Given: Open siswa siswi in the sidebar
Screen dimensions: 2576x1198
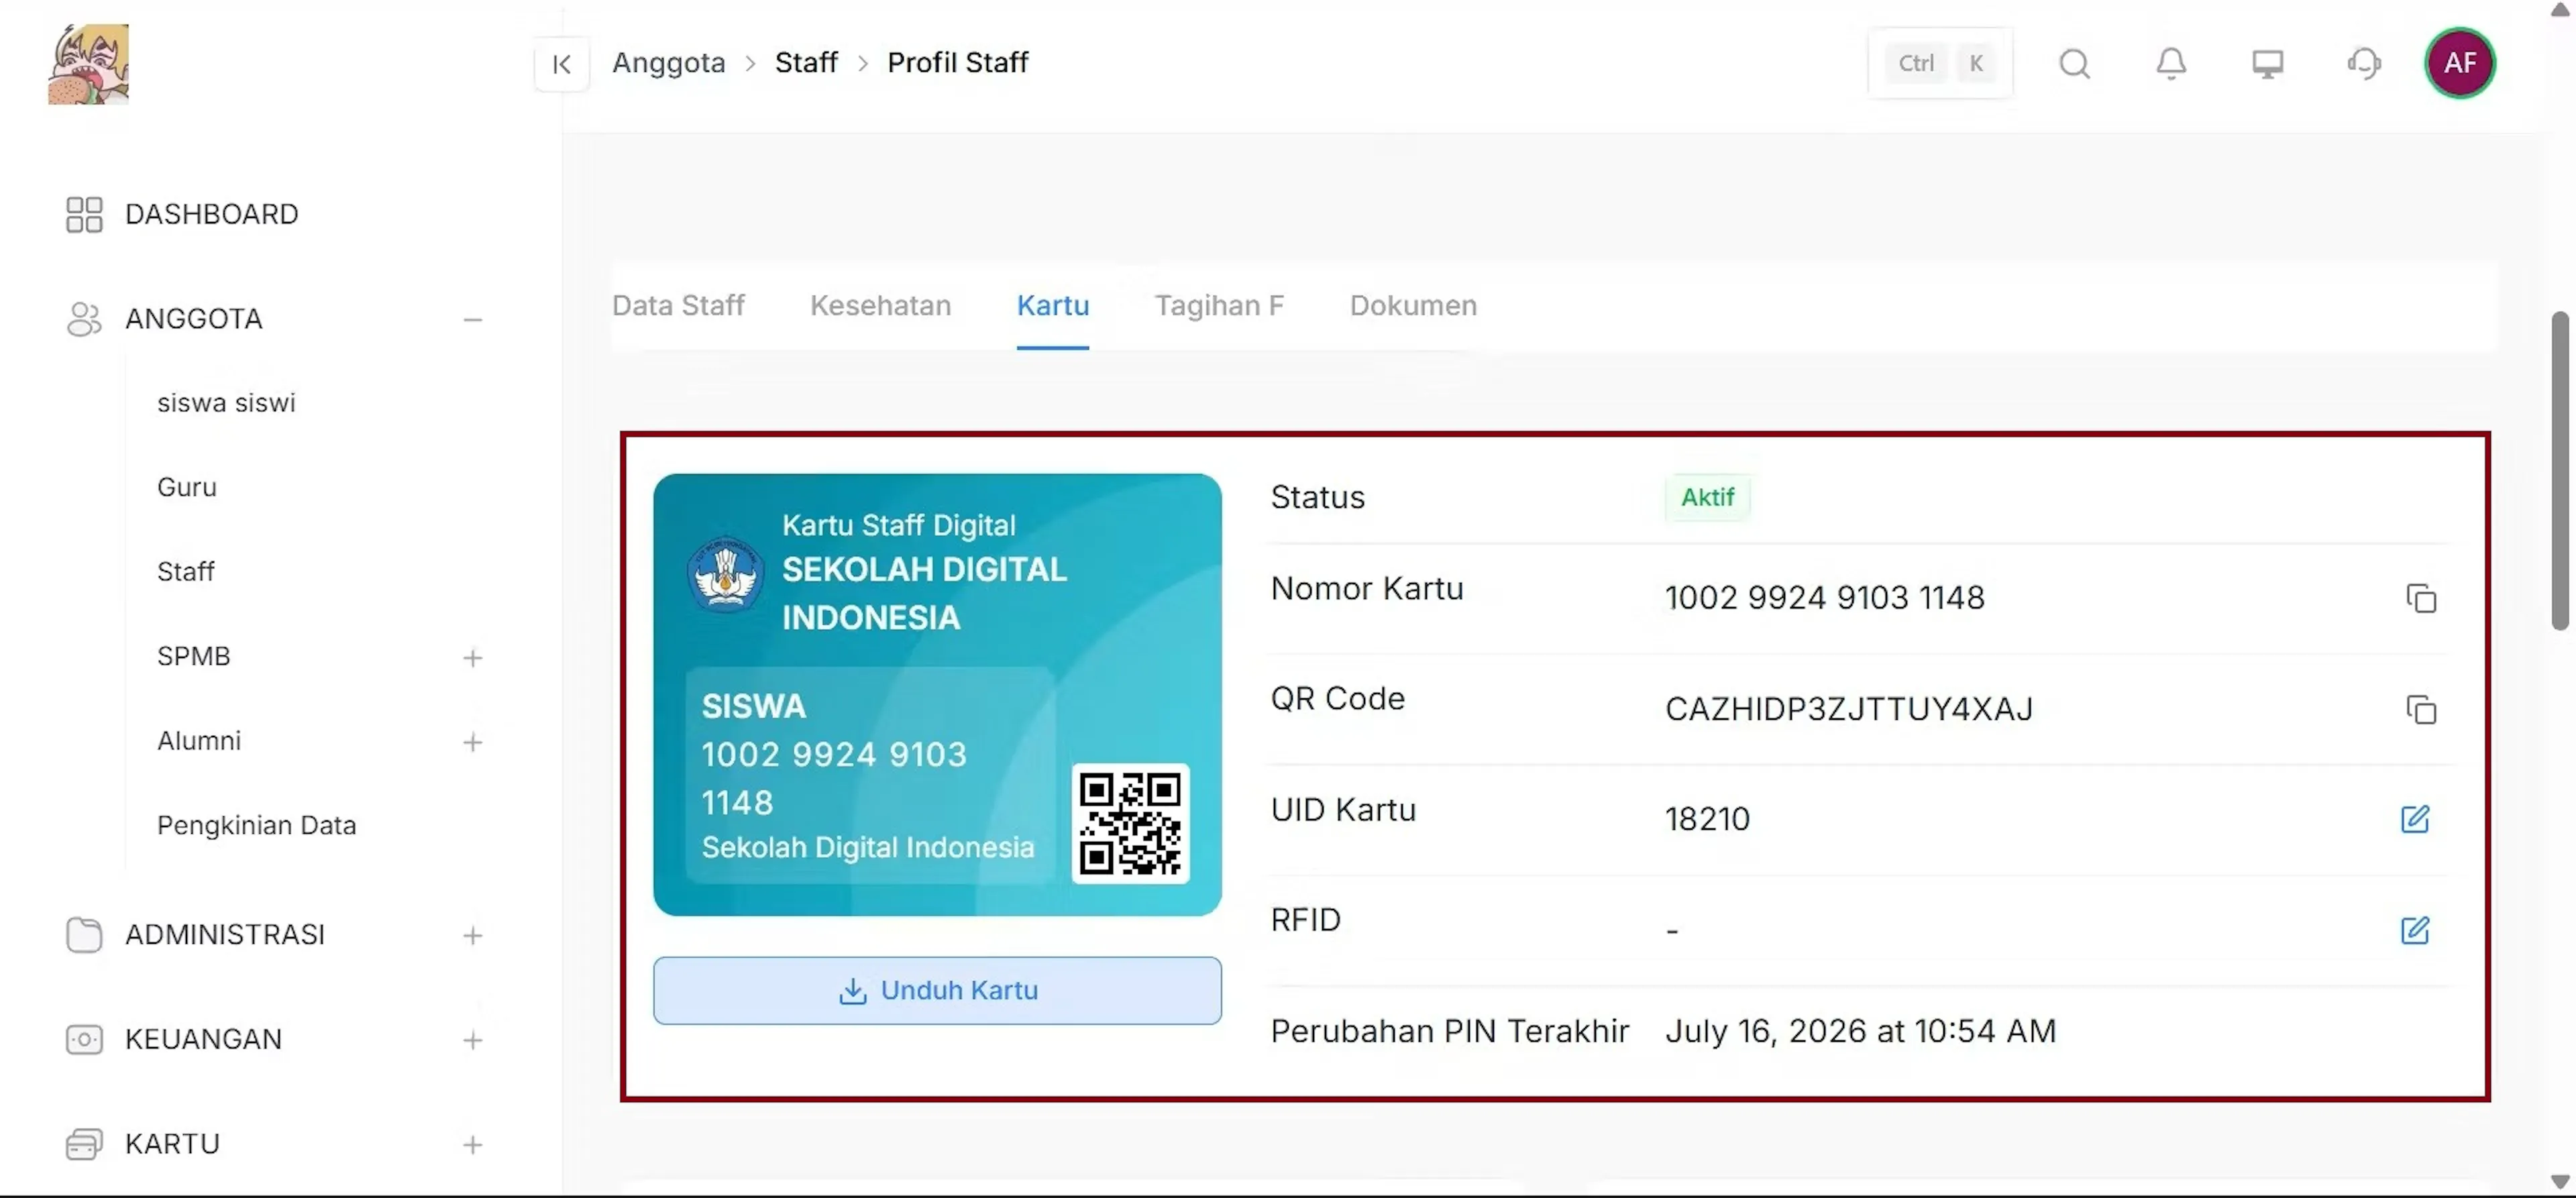Looking at the screenshot, I should point(226,403).
